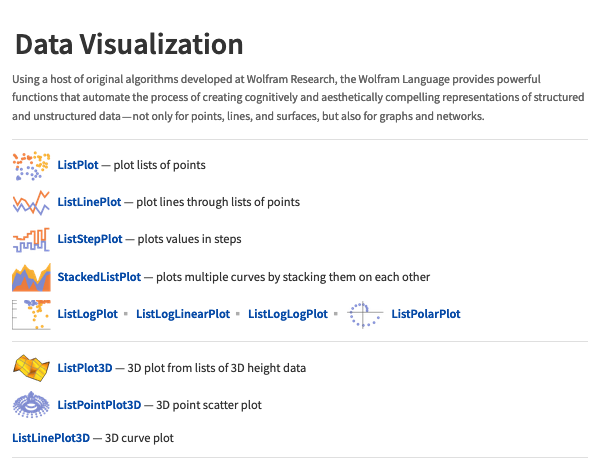Click the Data Visualization page heading

pos(129,44)
